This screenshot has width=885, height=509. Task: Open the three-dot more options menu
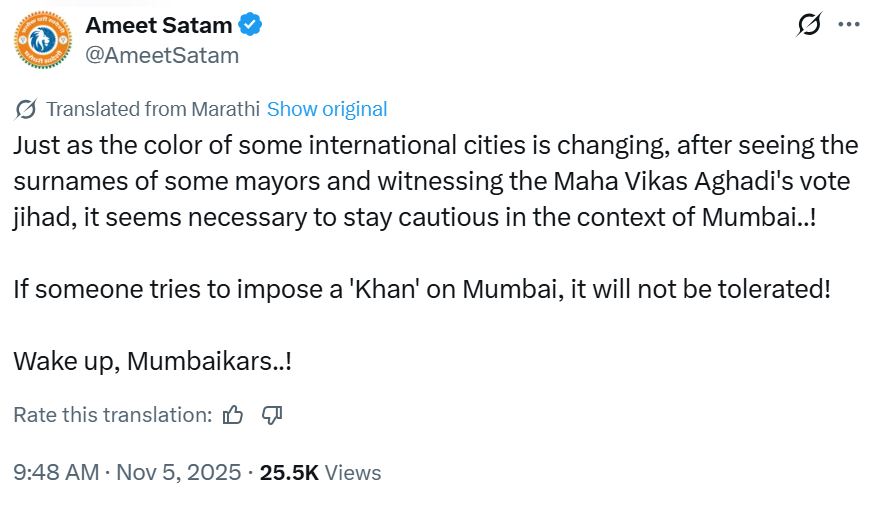pyautogui.click(x=848, y=26)
